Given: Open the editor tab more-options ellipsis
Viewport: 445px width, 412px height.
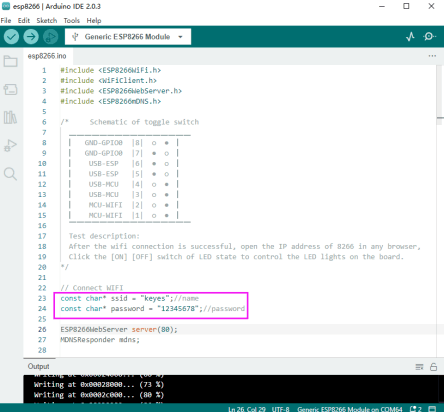Looking at the screenshot, I should coord(432,56).
